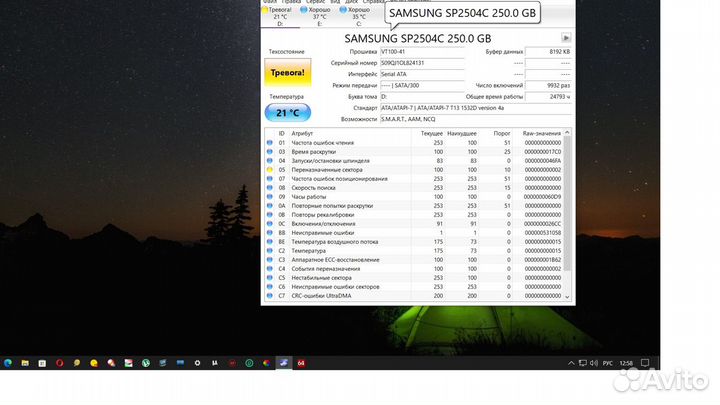This screenshot has width=720, height=405.
Task: Open the gear settings app on the taskbar
Action: click(197, 363)
